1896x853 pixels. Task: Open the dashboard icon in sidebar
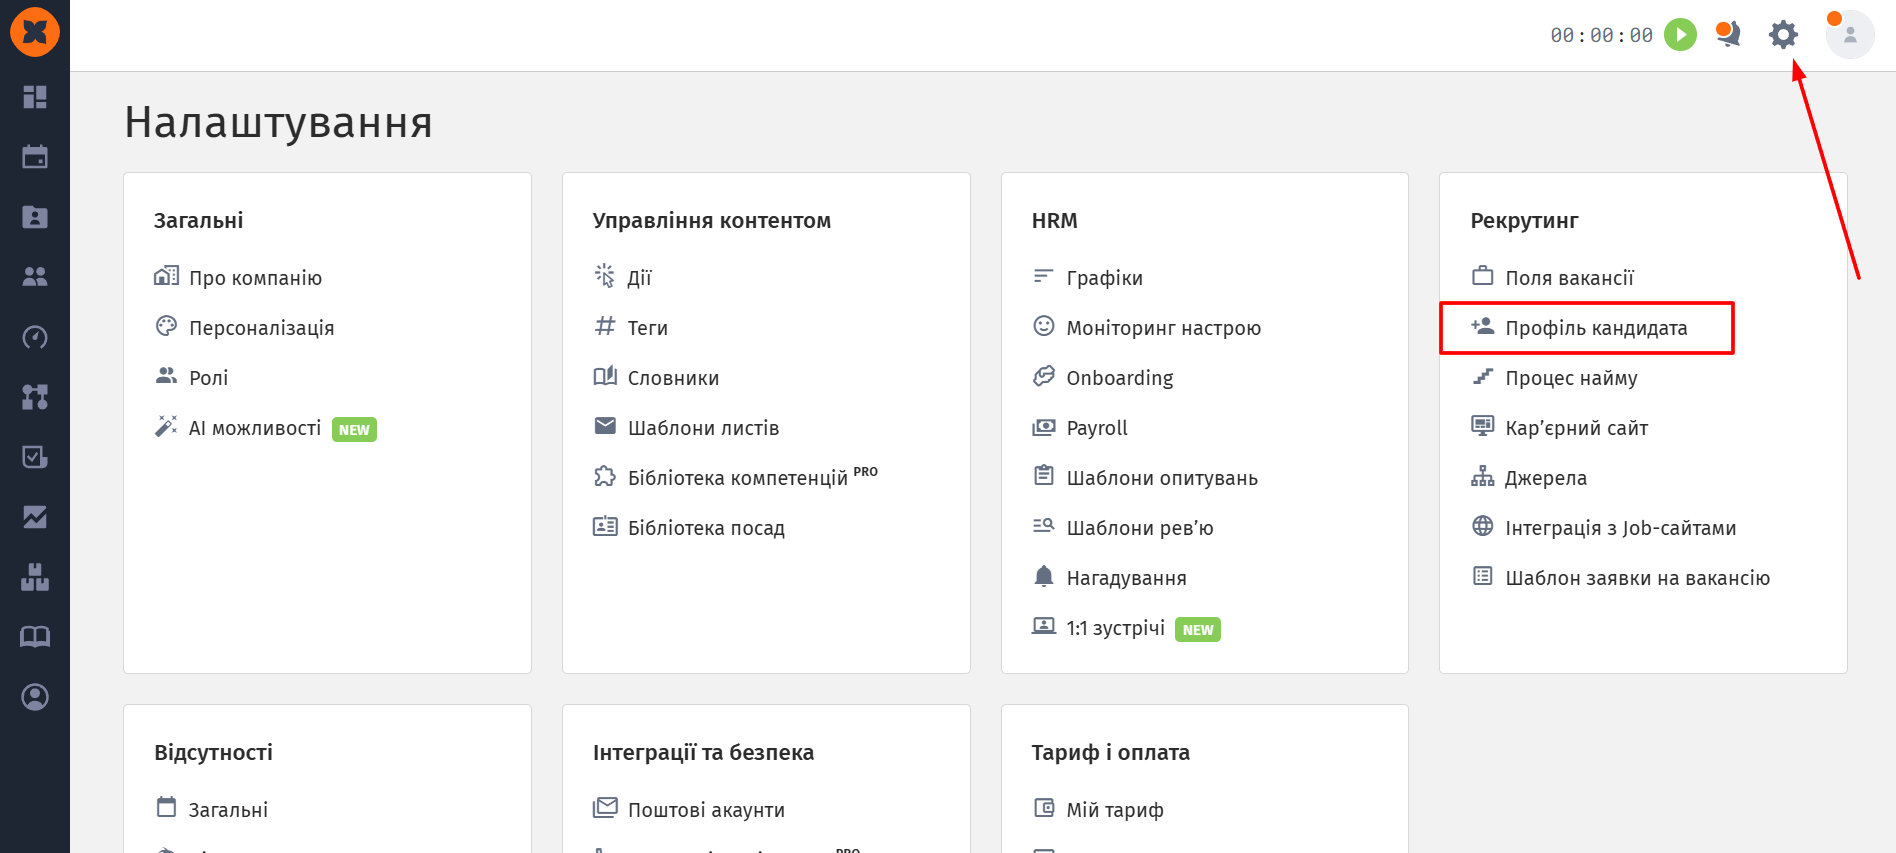pos(35,97)
